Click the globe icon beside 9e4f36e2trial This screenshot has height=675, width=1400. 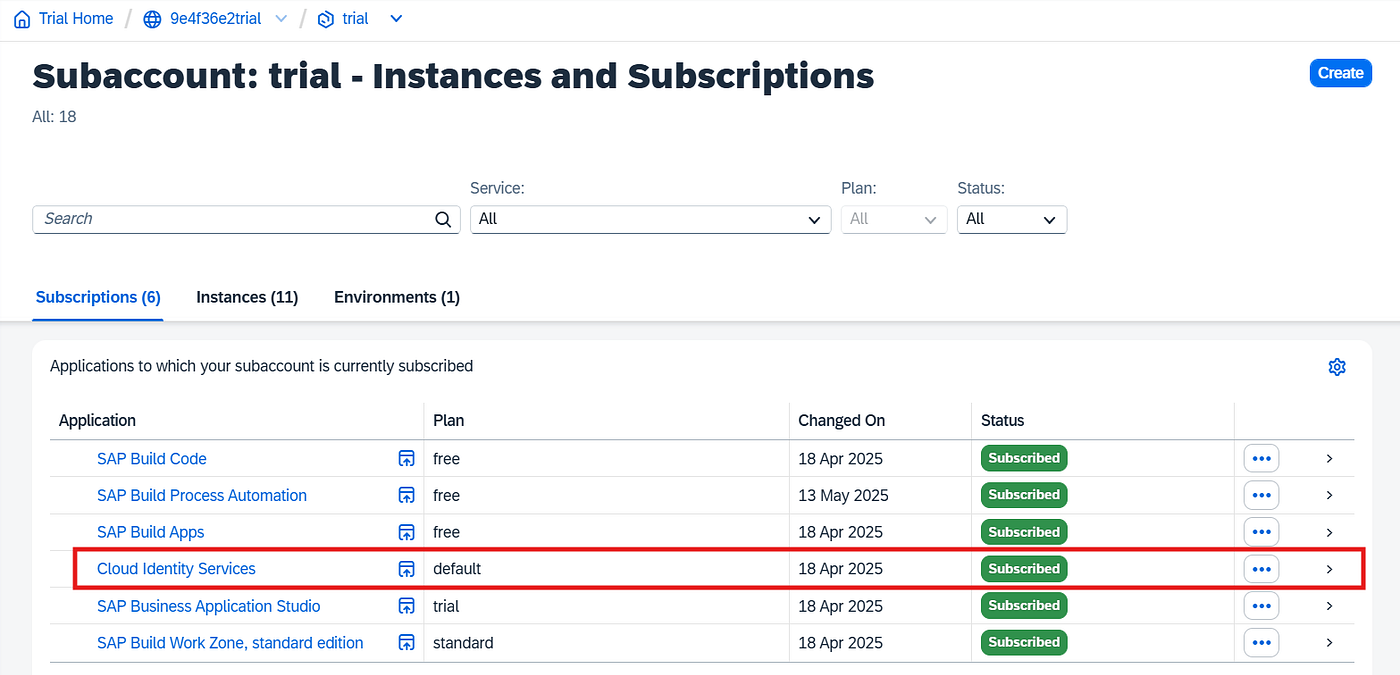(x=152, y=19)
